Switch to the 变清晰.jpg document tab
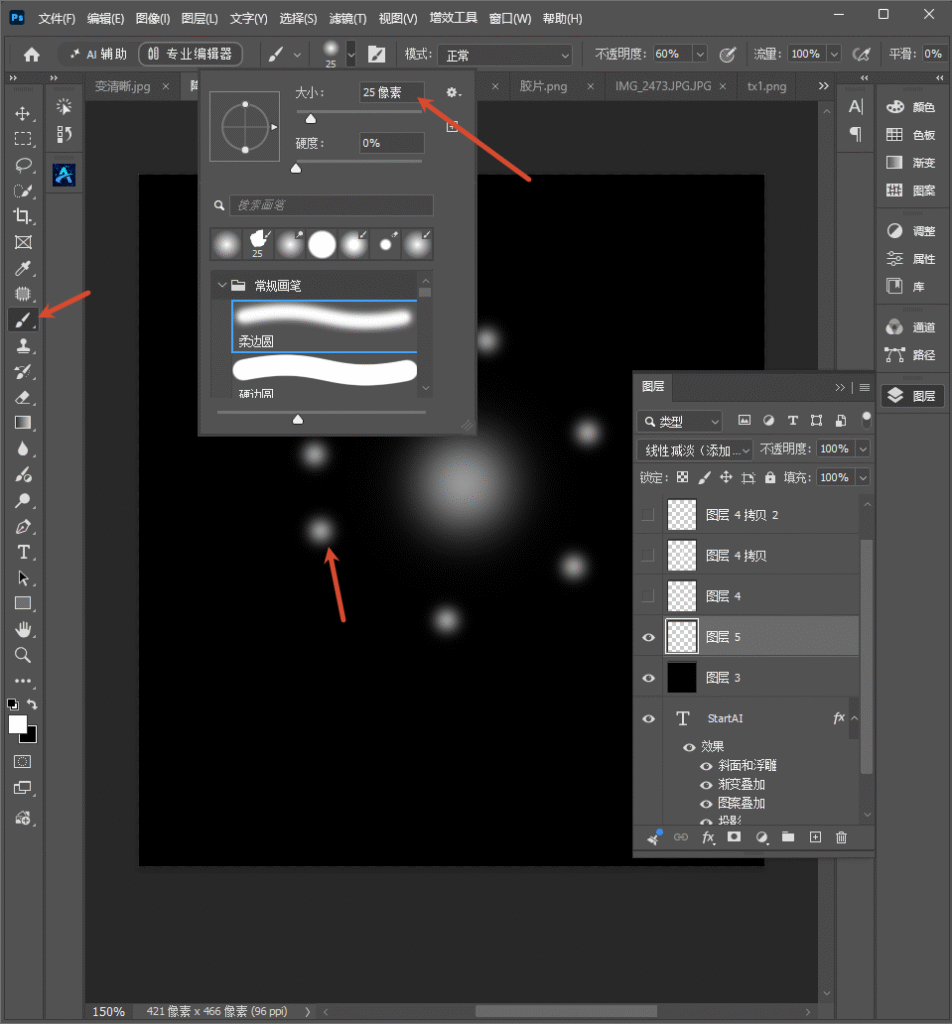Image resolution: width=952 pixels, height=1024 pixels. click(x=122, y=86)
